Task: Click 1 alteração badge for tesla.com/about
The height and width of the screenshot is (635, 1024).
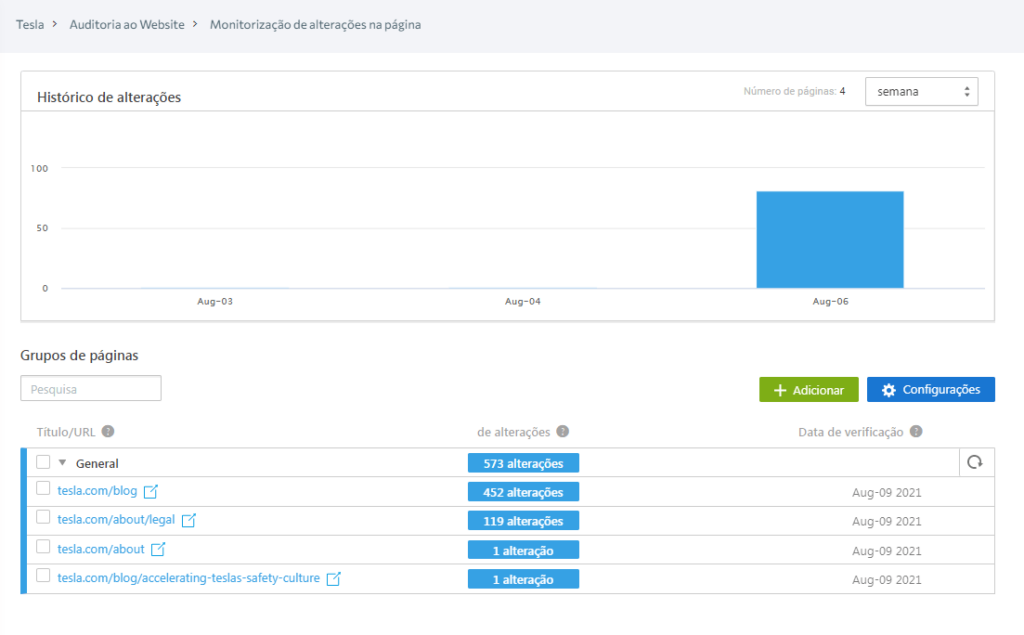Action: pyautogui.click(x=523, y=550)
